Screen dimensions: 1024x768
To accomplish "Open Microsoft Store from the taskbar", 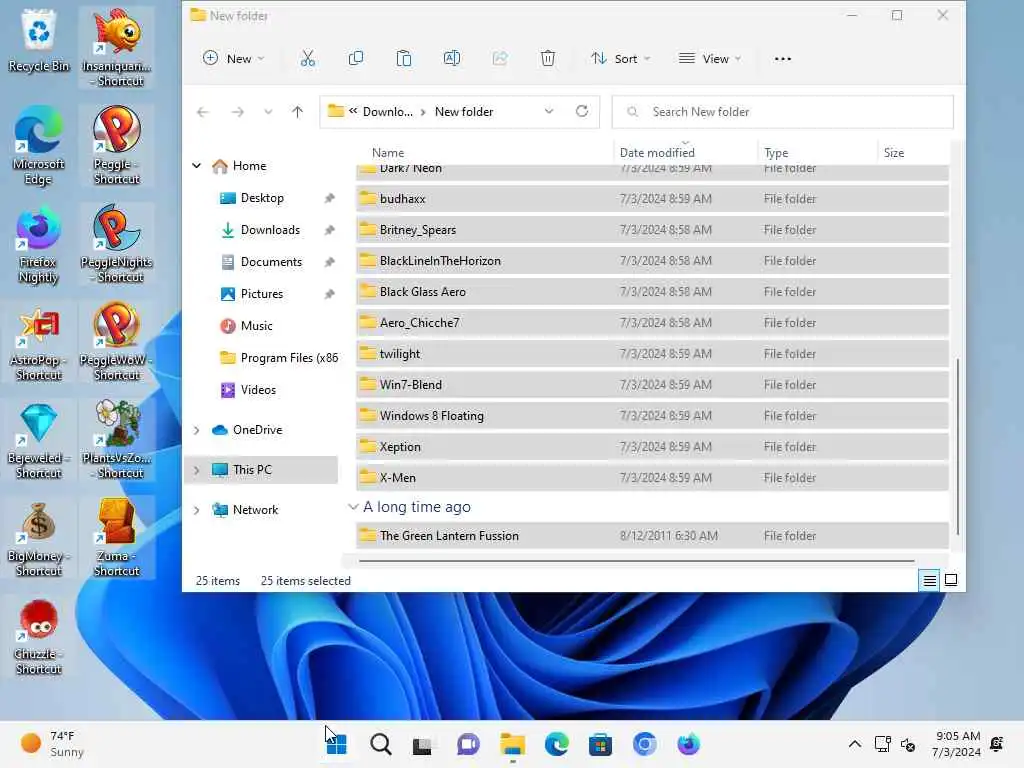I will 600,744.
